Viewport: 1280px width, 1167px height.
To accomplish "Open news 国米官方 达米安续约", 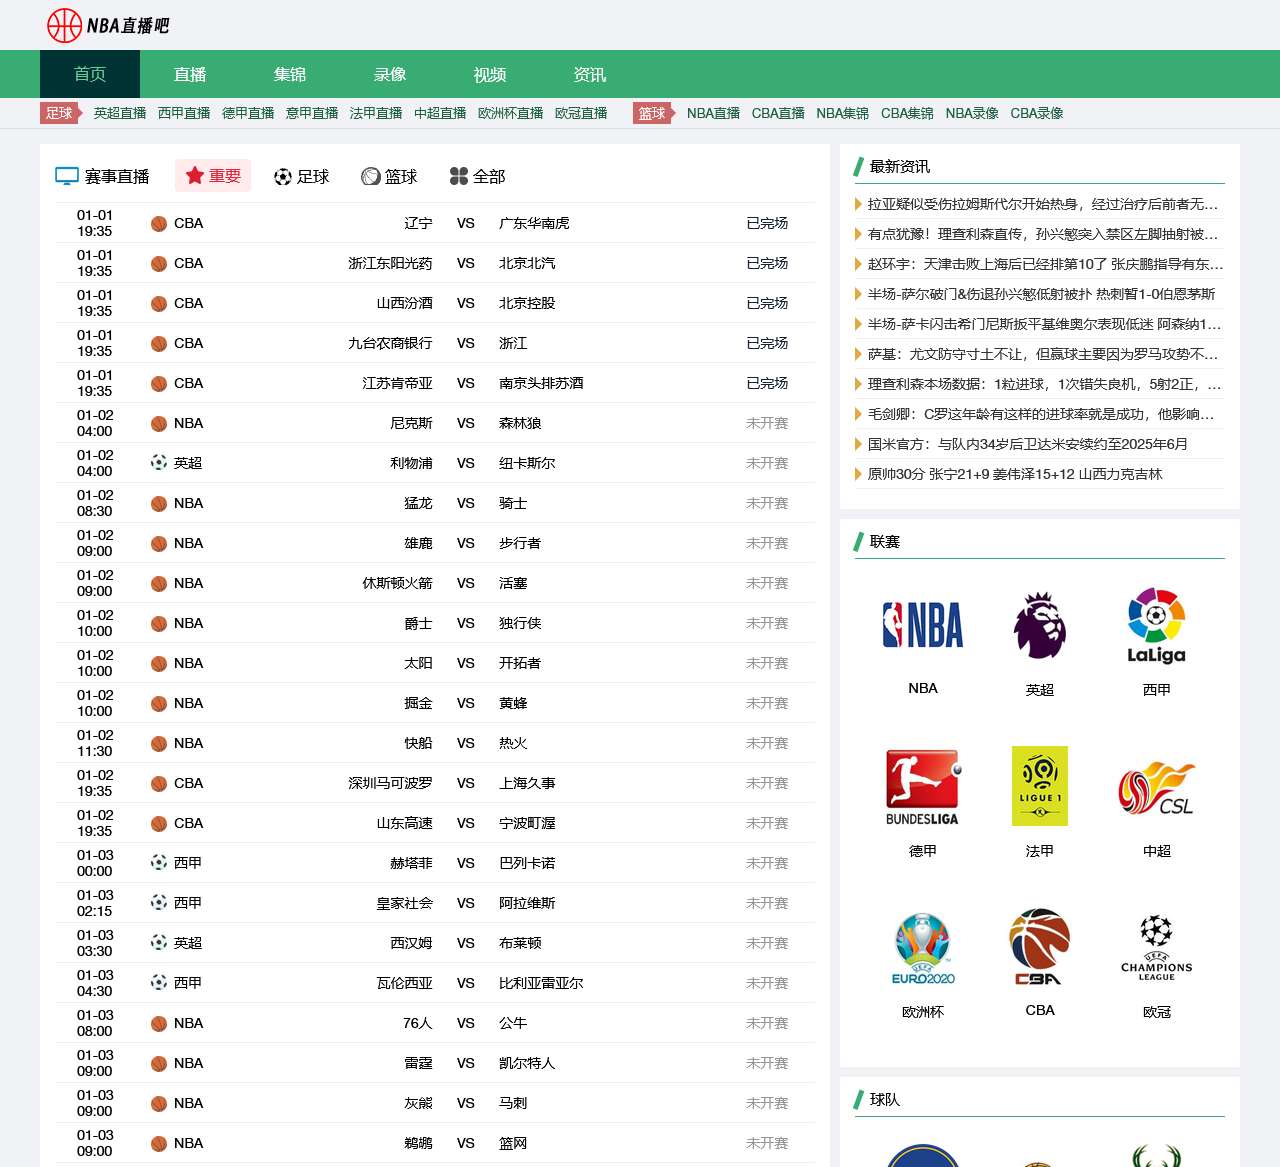I will 1028,444.
